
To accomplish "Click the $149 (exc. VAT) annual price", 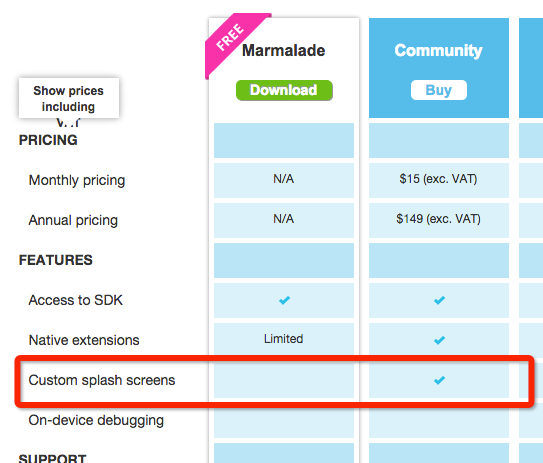I will click(x=438, y=219).
